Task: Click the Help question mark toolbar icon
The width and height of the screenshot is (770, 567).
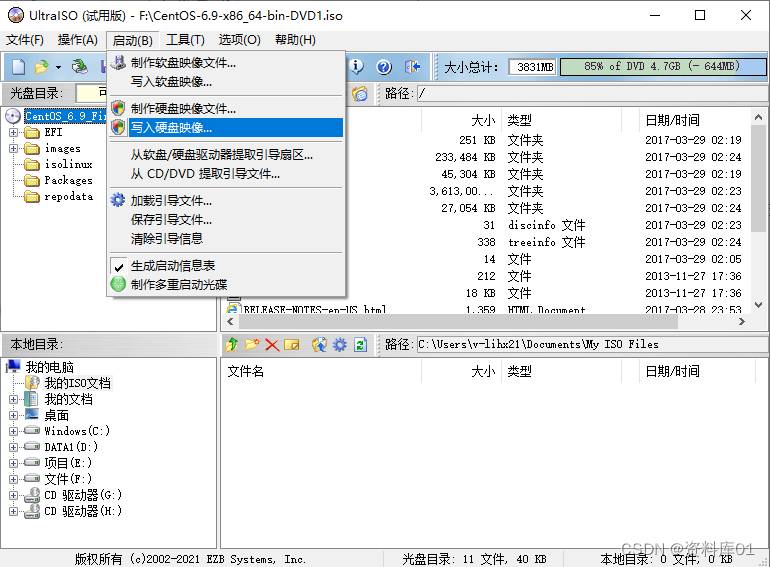Action: [x=384, y=66]
